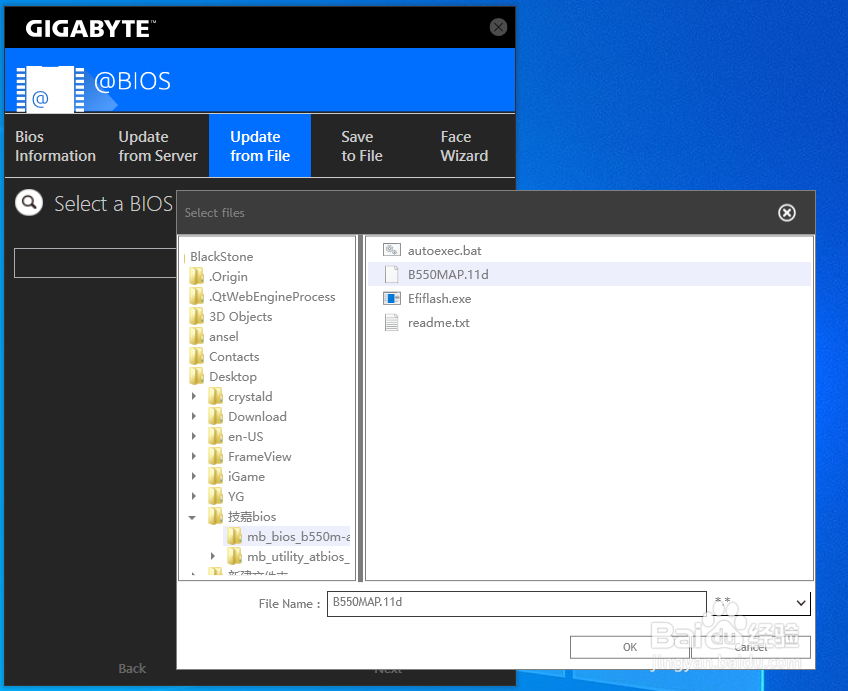Image resolution: width=848 pixels, height=691 pixels.
Task: Select readme.txt file name
Action: (439, 322)
